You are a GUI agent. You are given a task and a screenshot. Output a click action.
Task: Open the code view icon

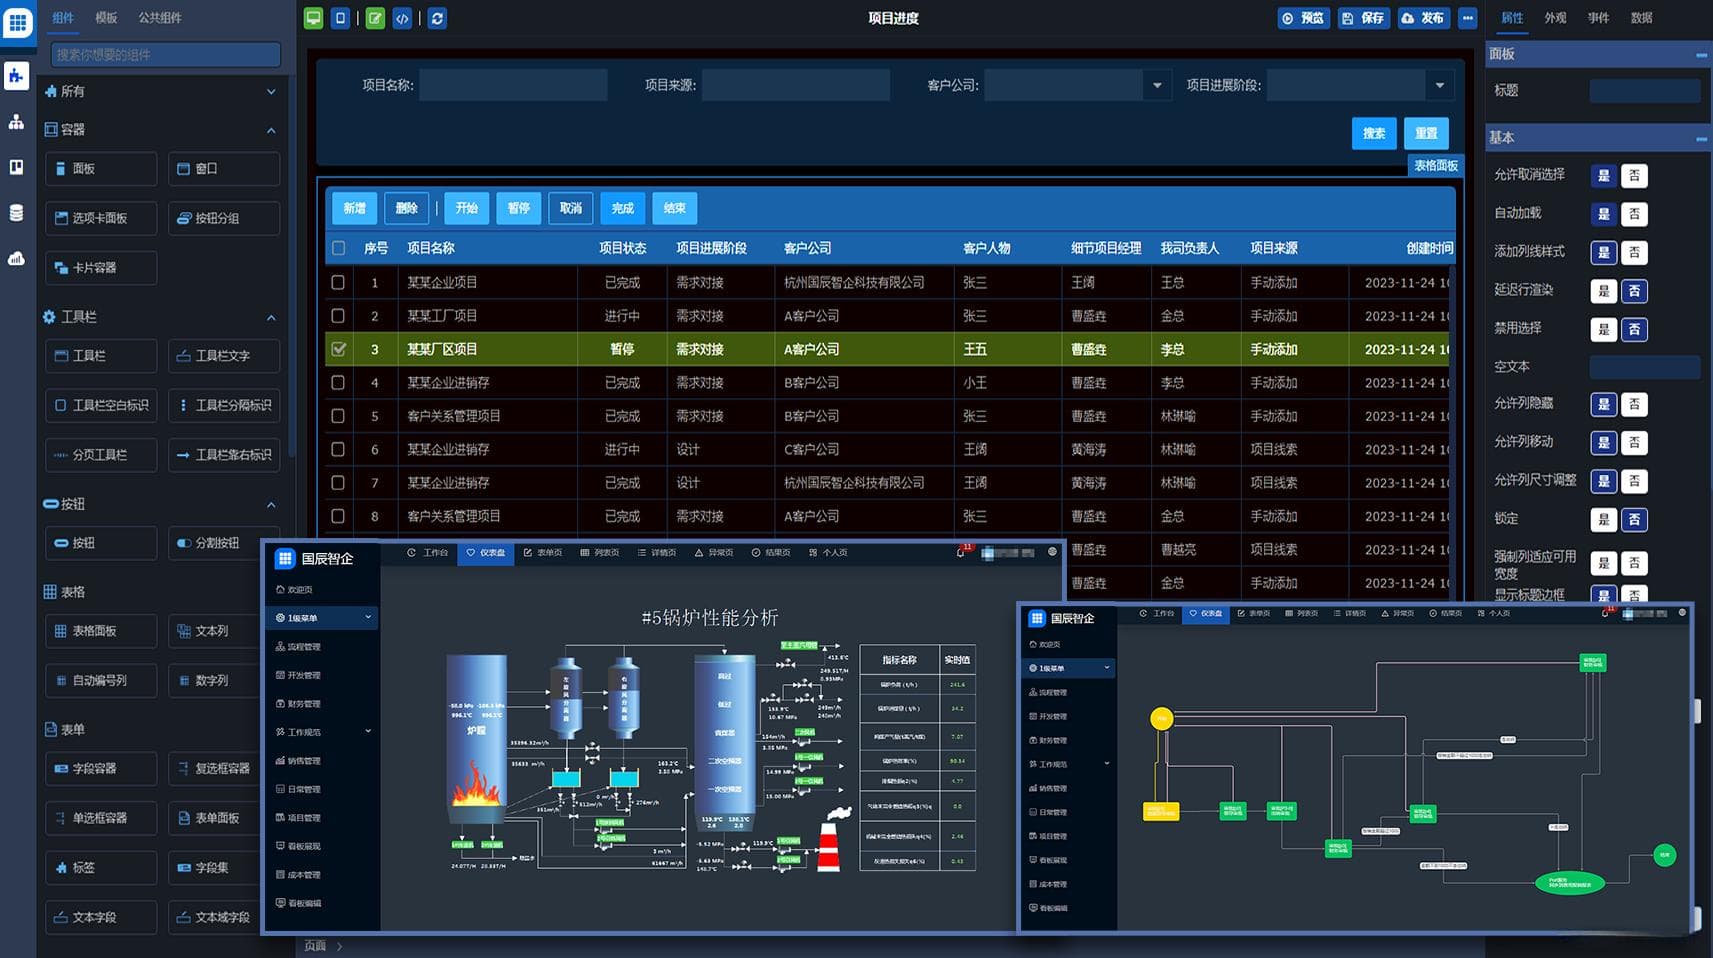point(402,18)
